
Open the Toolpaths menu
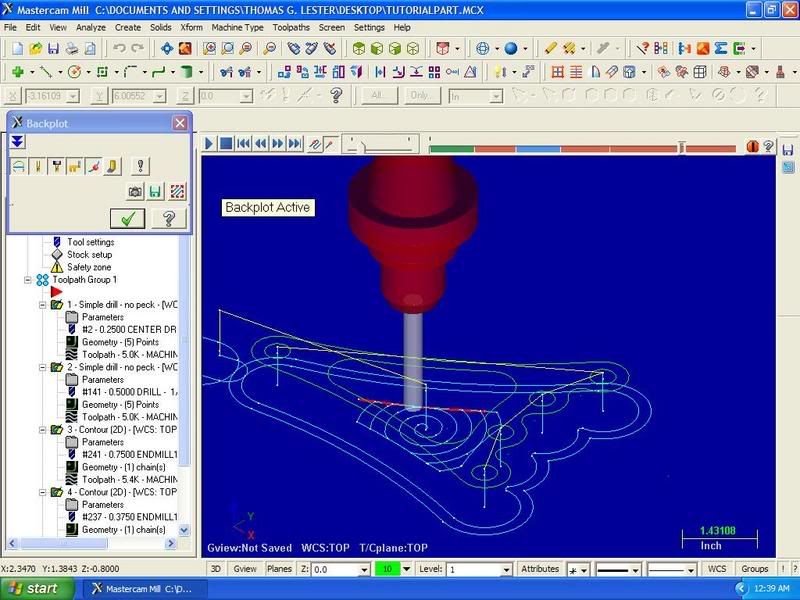pos(291,28)
